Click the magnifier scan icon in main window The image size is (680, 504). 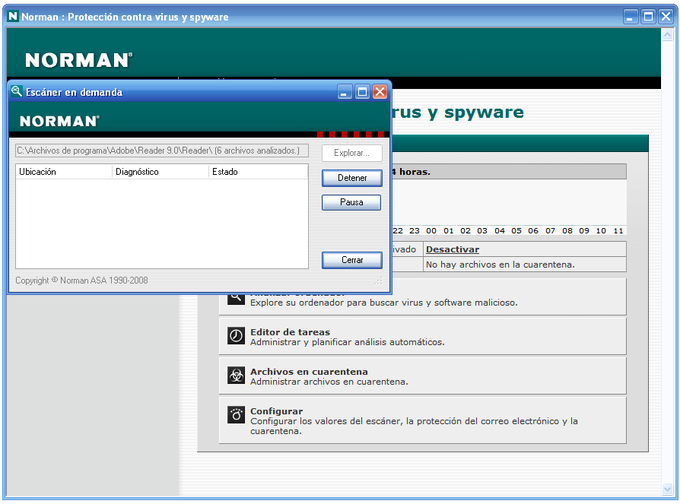click(x=236, y=298)
